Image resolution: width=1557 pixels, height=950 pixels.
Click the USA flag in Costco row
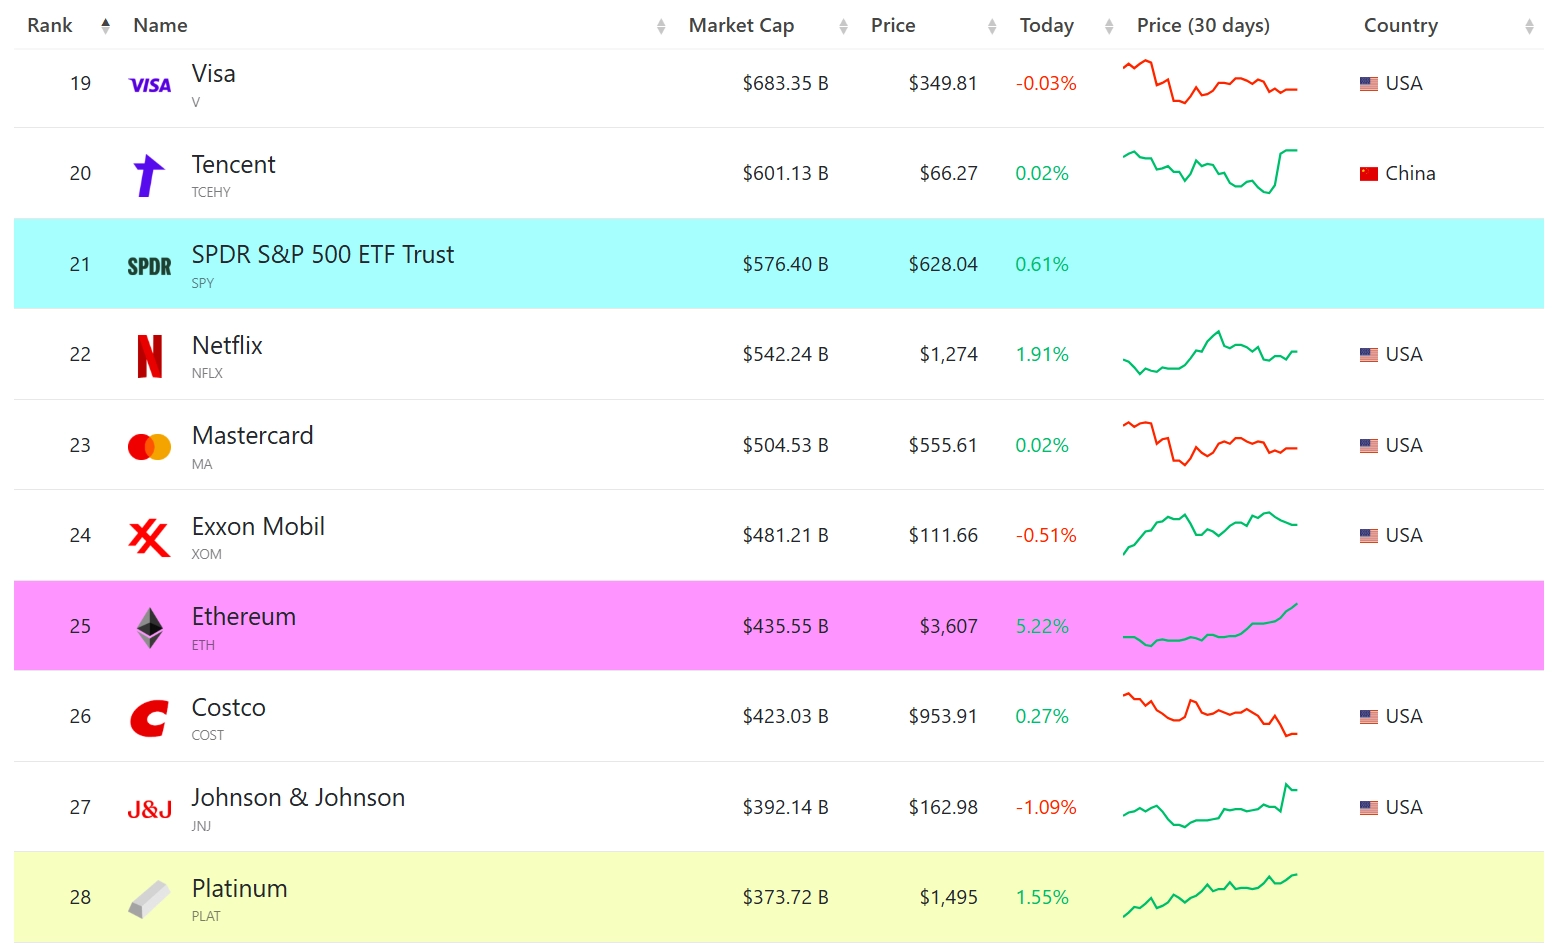click(1369, 717)
